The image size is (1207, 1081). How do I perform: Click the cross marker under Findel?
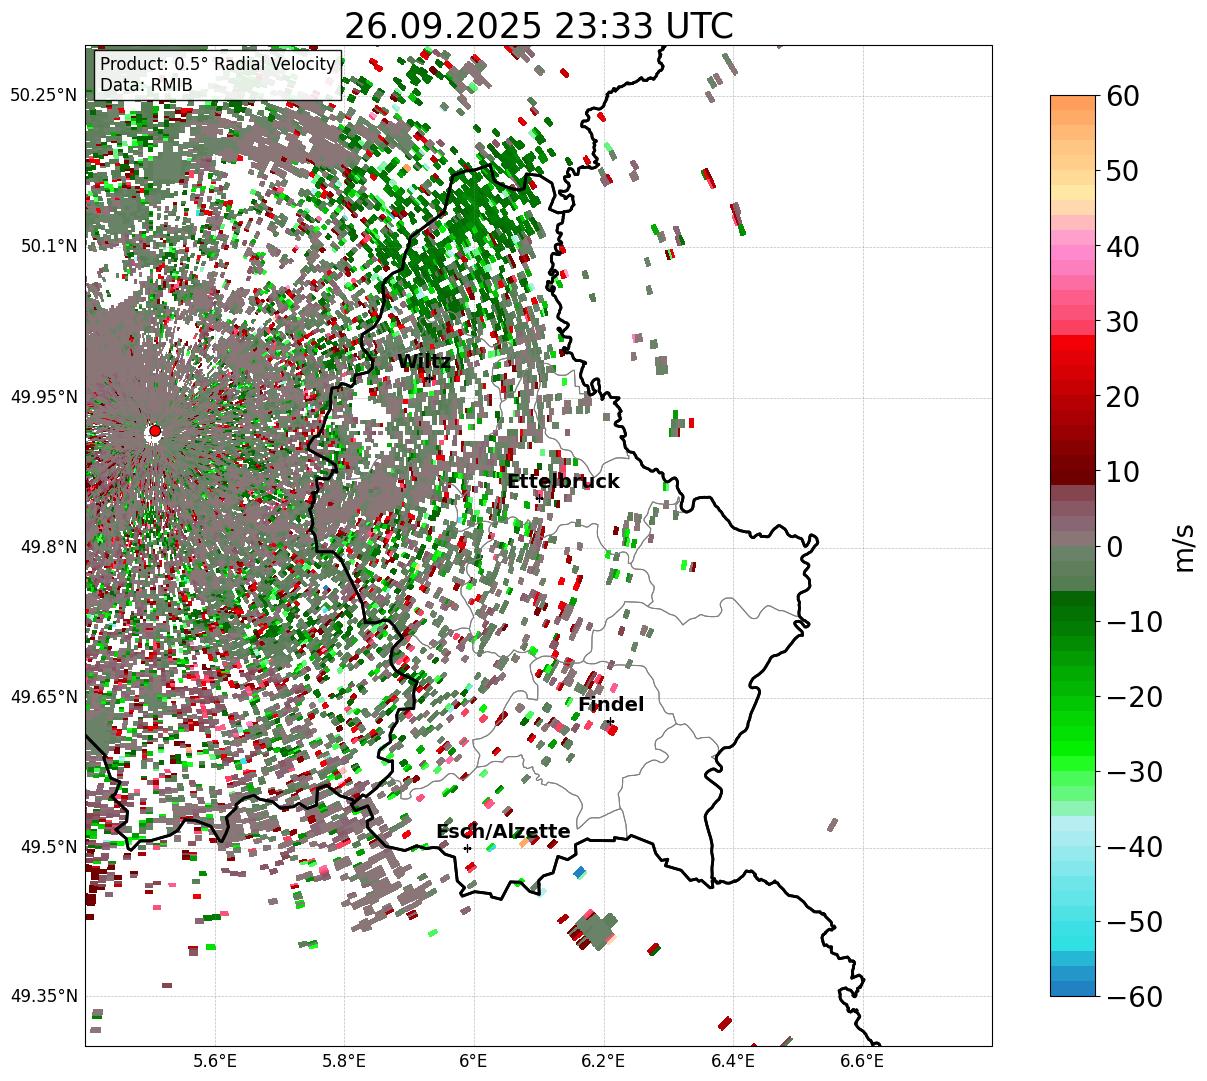pos(610,721)
